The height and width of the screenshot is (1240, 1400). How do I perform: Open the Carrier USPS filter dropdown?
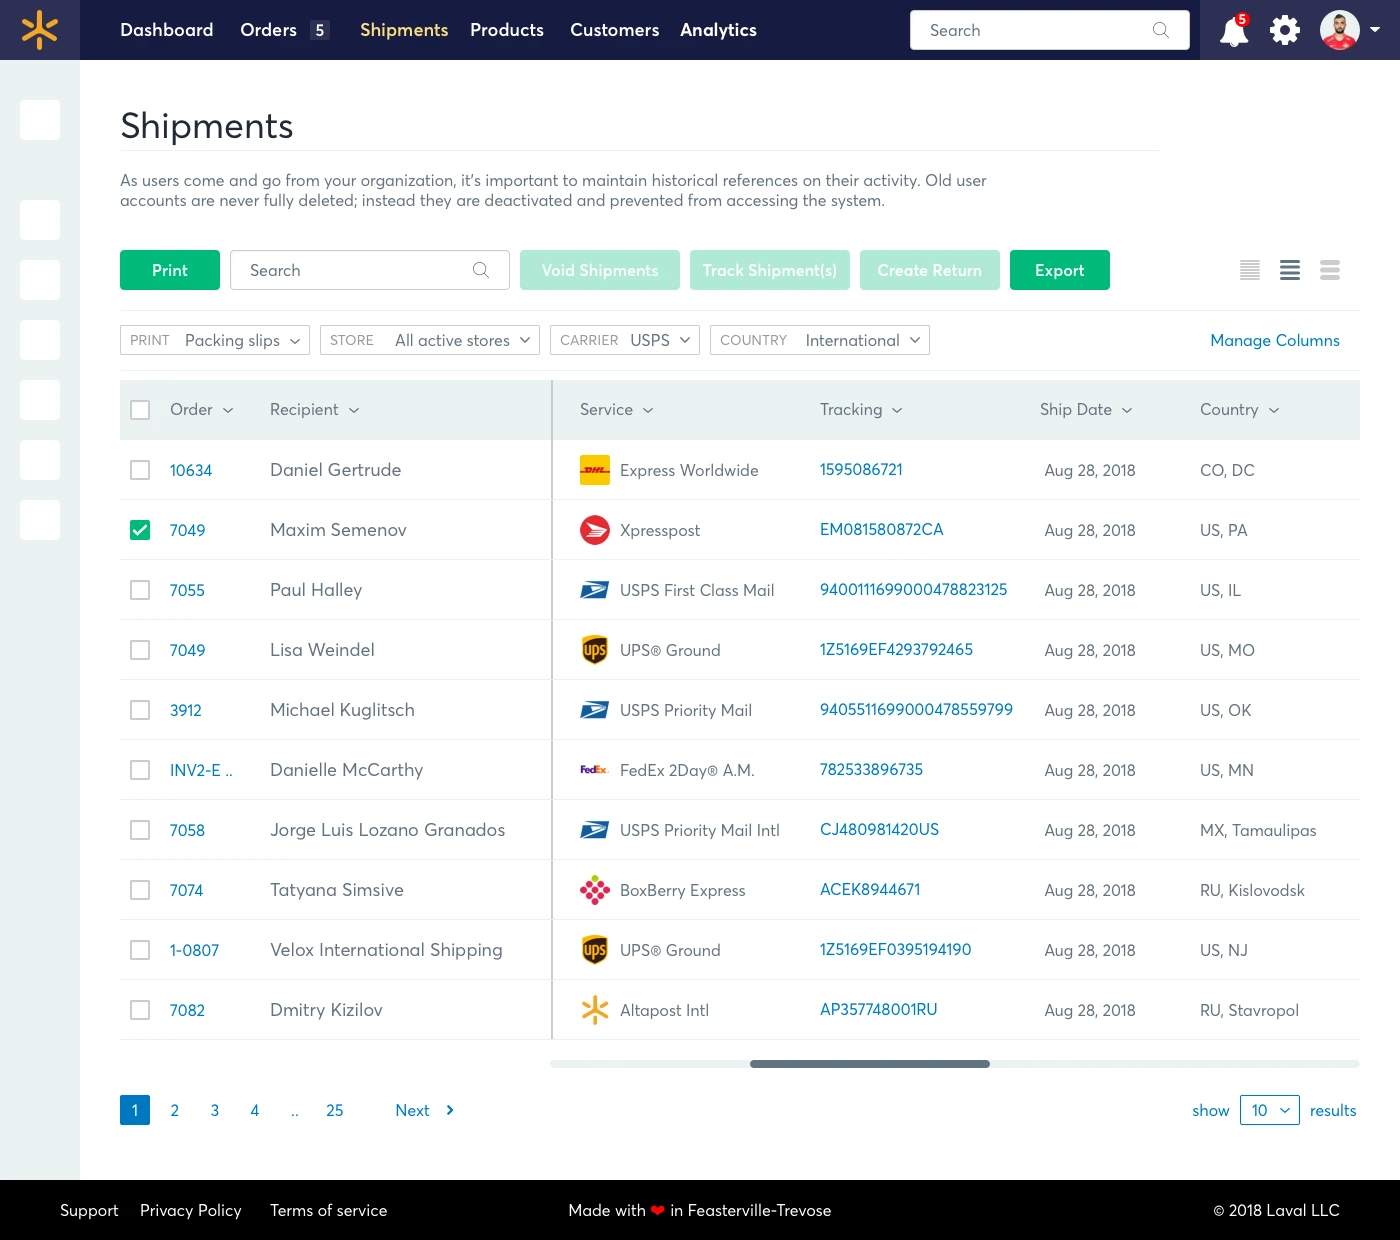tap(625, 340)
